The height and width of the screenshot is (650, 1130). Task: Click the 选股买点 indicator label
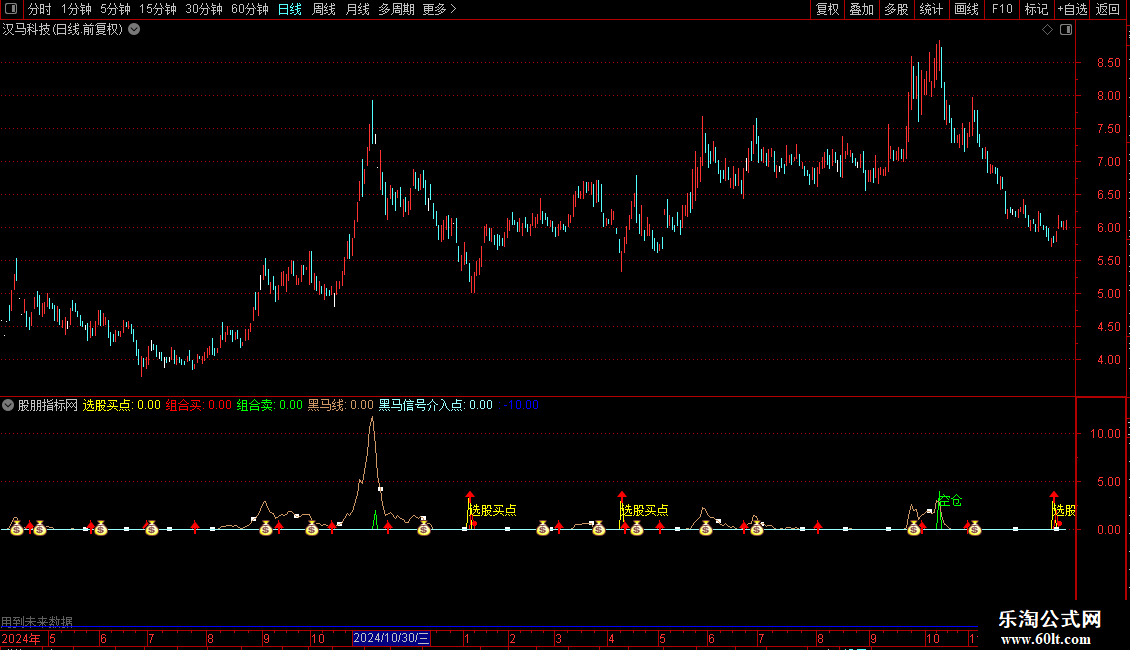(107, 405)
